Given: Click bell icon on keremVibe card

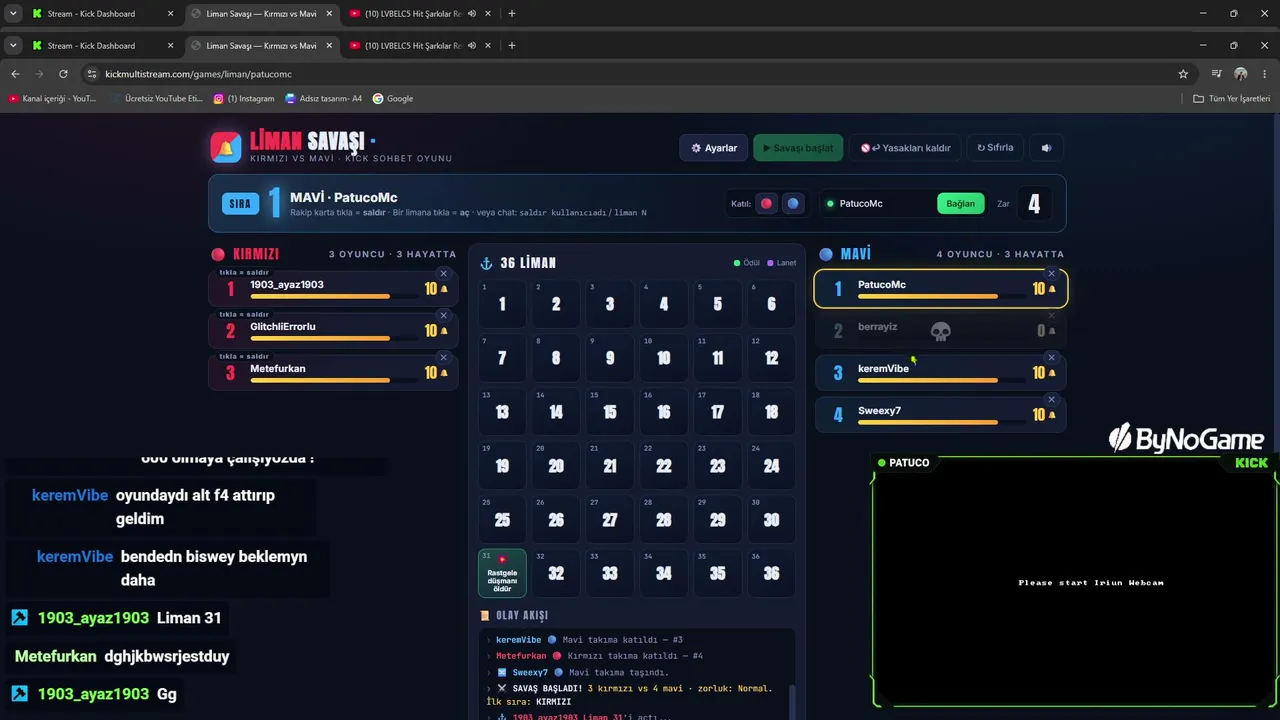Looking at the screenshot, I should pos(1051,373).
